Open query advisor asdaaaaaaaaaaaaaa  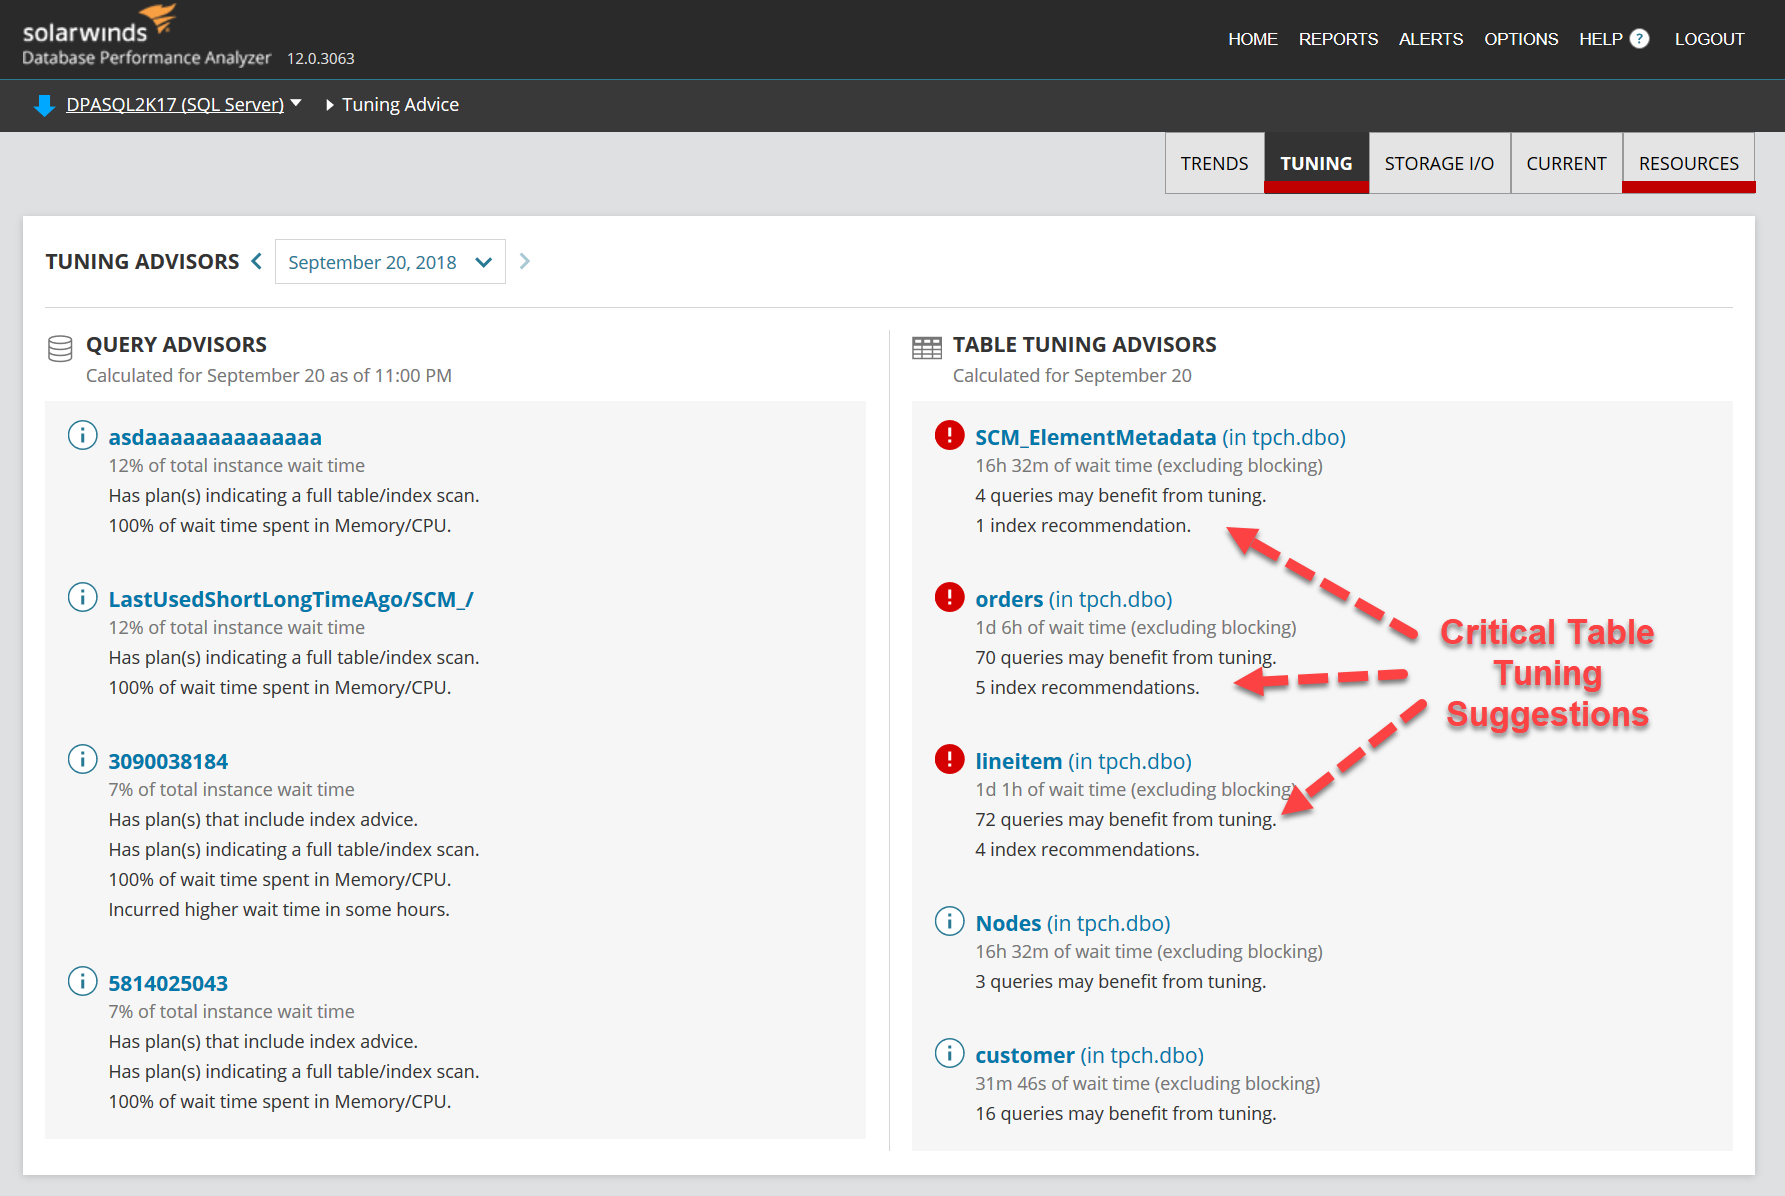[215, 437]
